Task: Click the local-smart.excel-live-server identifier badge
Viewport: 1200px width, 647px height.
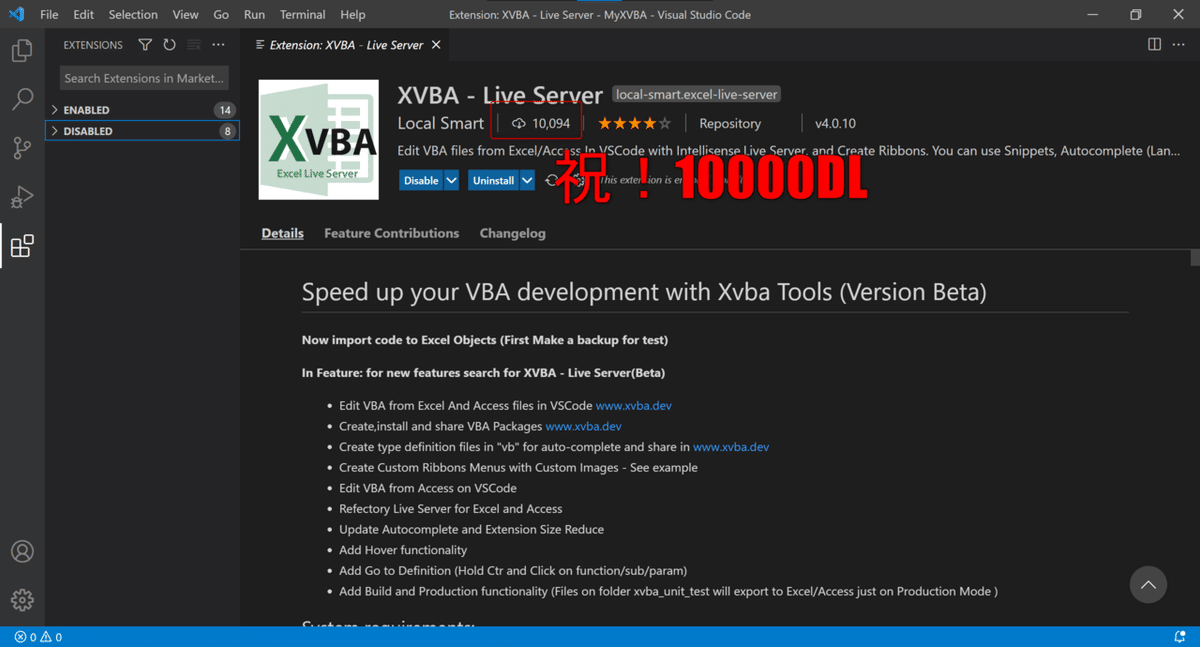Action: 697,95
